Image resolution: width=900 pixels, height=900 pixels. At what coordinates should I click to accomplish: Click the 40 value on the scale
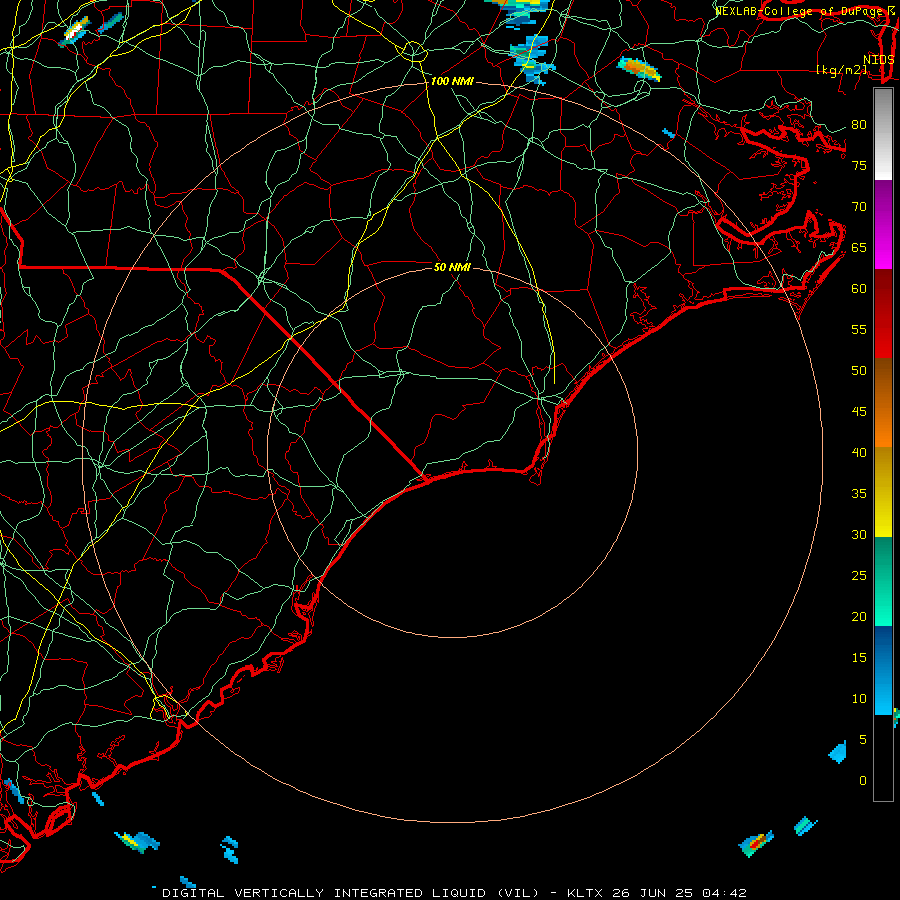click(859, 452)
